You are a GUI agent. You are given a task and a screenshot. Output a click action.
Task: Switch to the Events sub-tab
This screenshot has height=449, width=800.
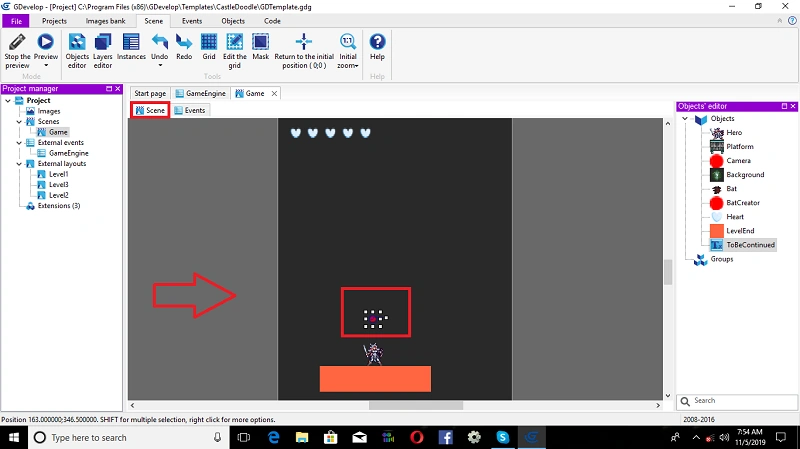[189, 110]
